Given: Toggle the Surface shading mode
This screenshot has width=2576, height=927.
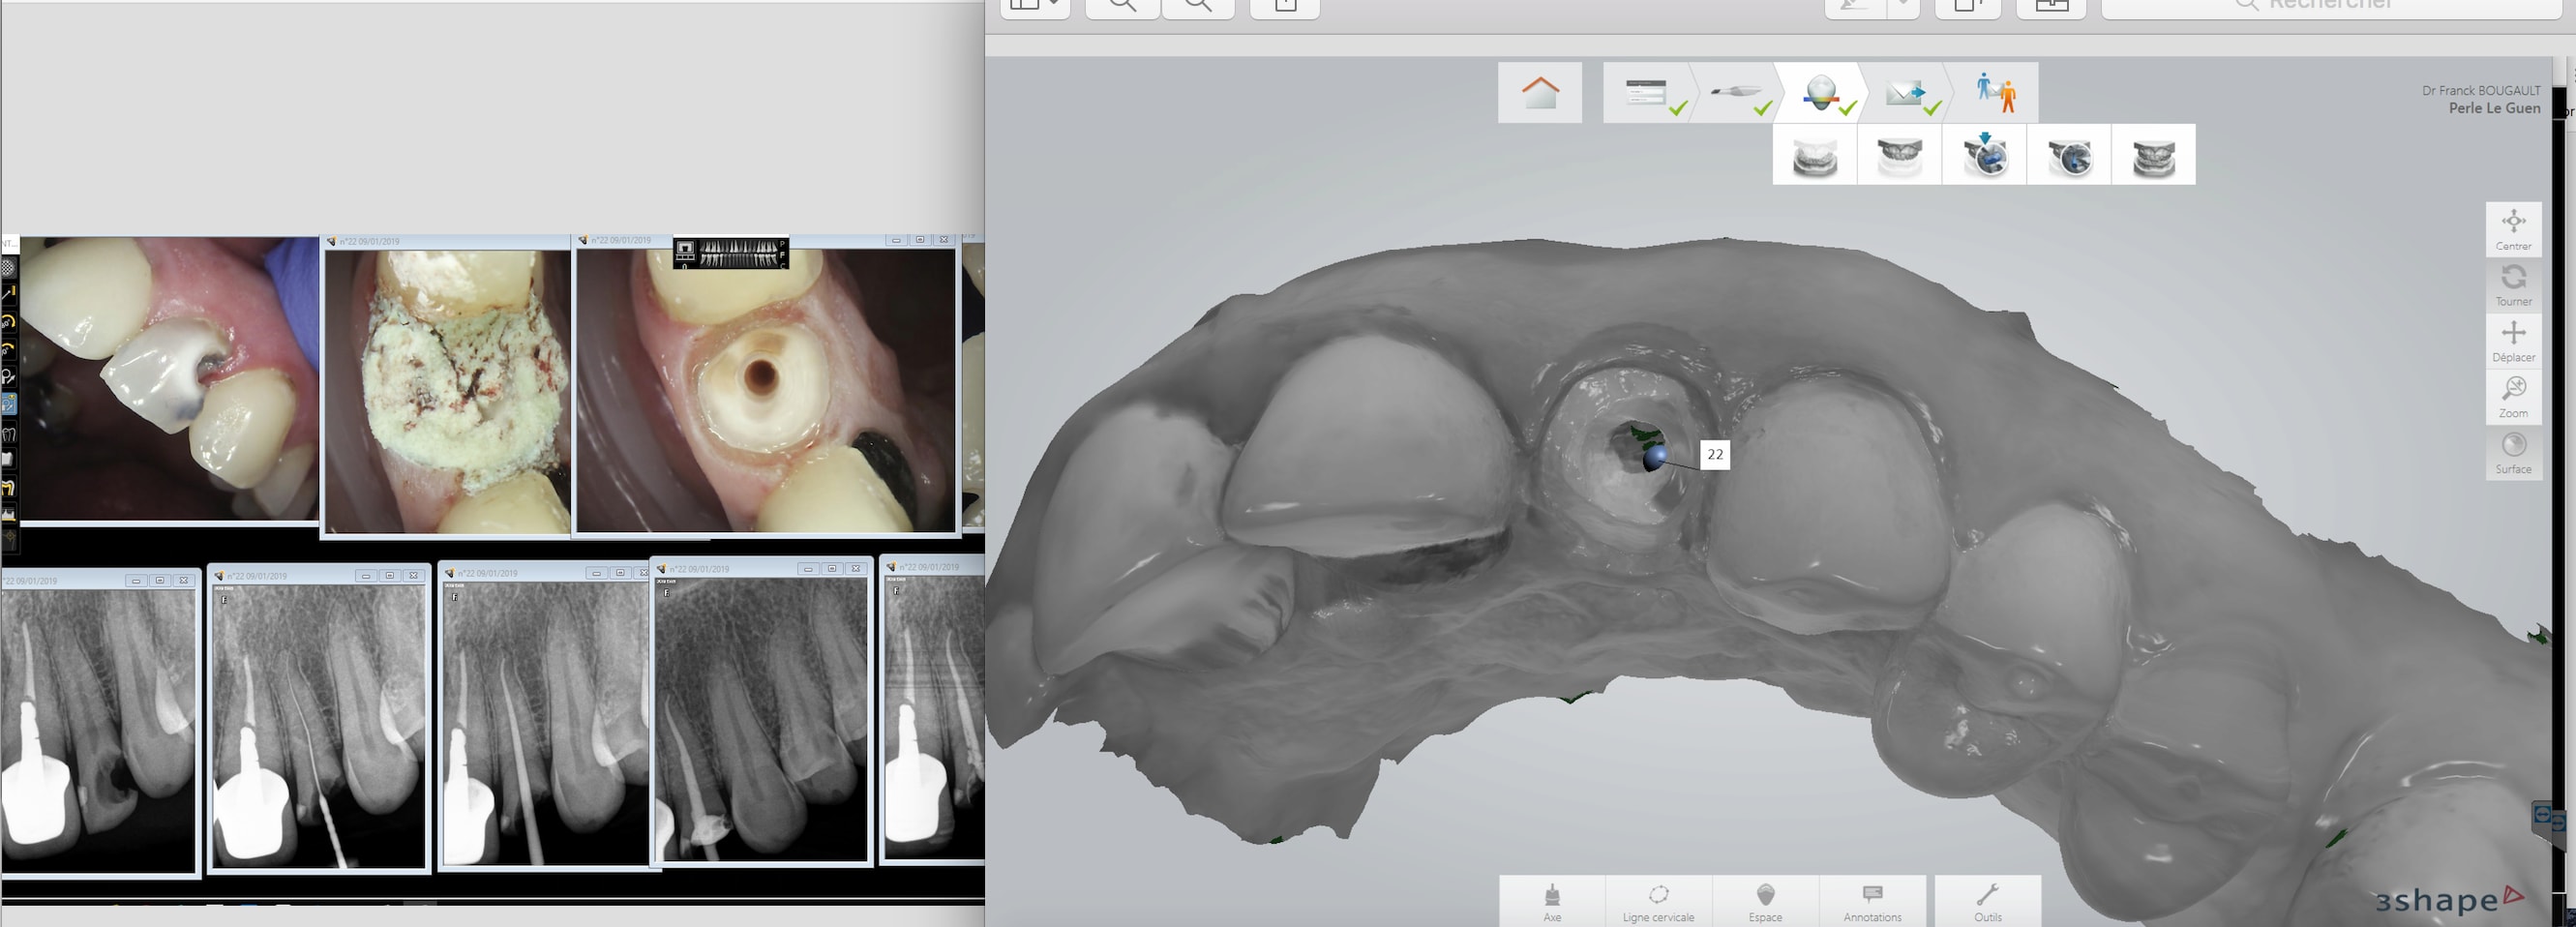Looking at the screenshot, I should pos(2513,453).
